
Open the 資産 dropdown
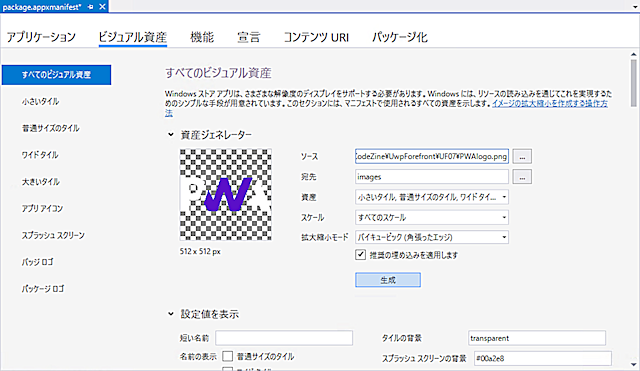pyautogui.click(x=432, y=197)
